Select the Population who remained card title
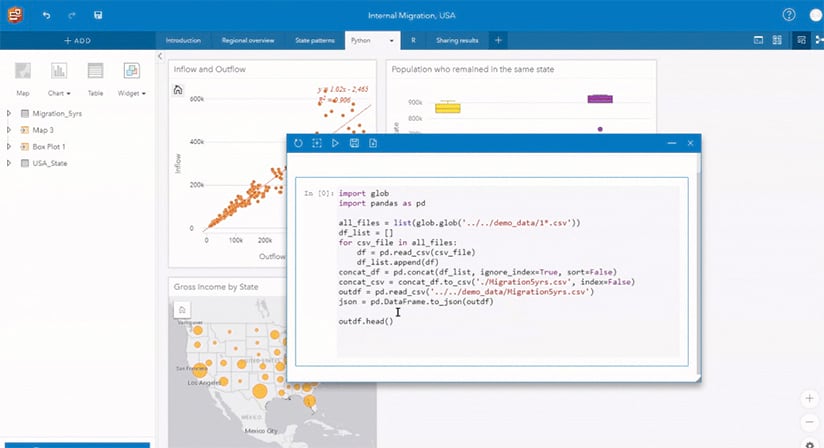 472,69
